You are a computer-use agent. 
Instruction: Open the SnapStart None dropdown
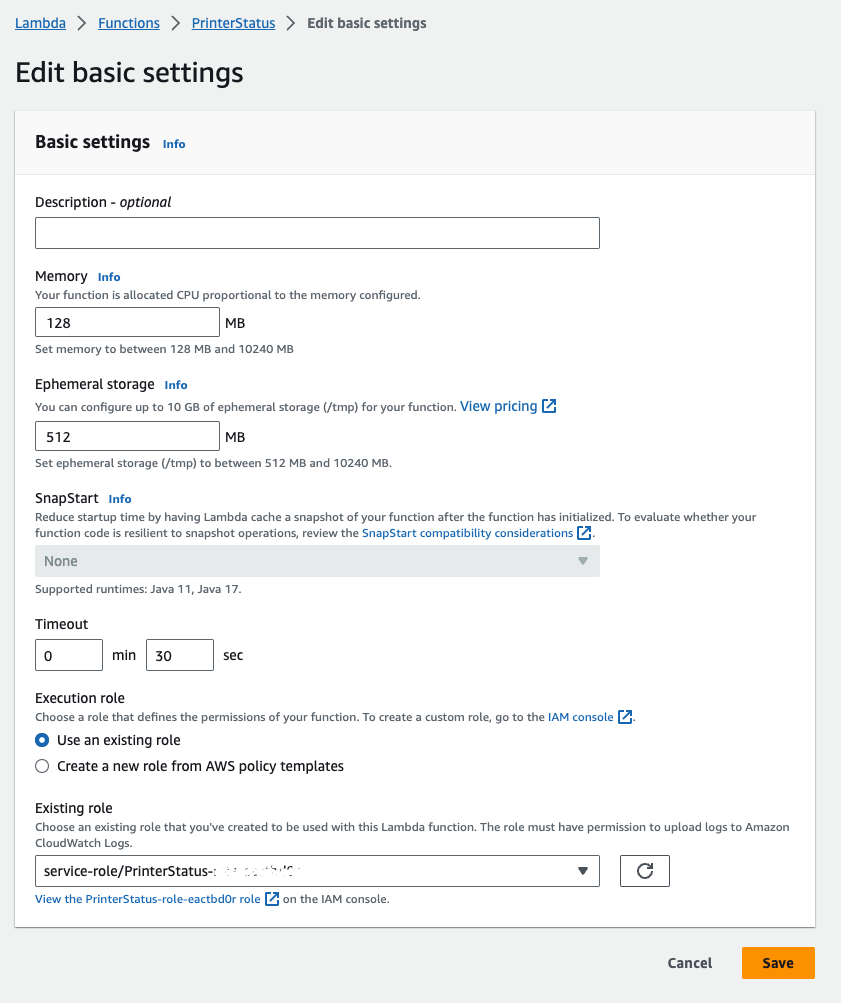tap(317, 561)
